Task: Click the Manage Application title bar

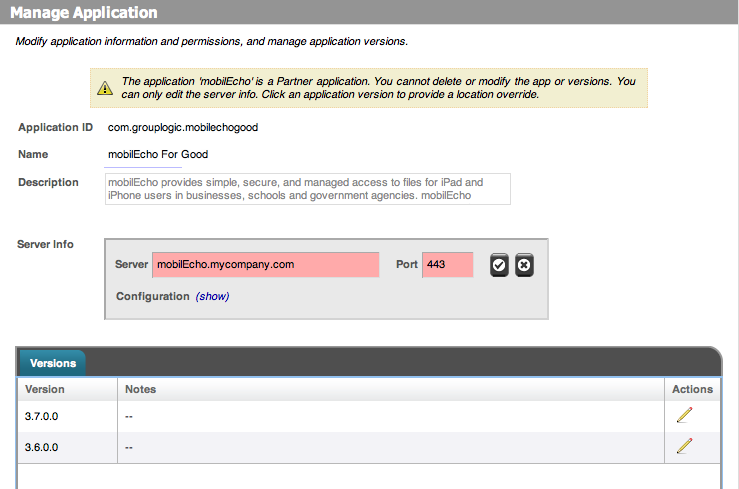Action: pos(370,12)
